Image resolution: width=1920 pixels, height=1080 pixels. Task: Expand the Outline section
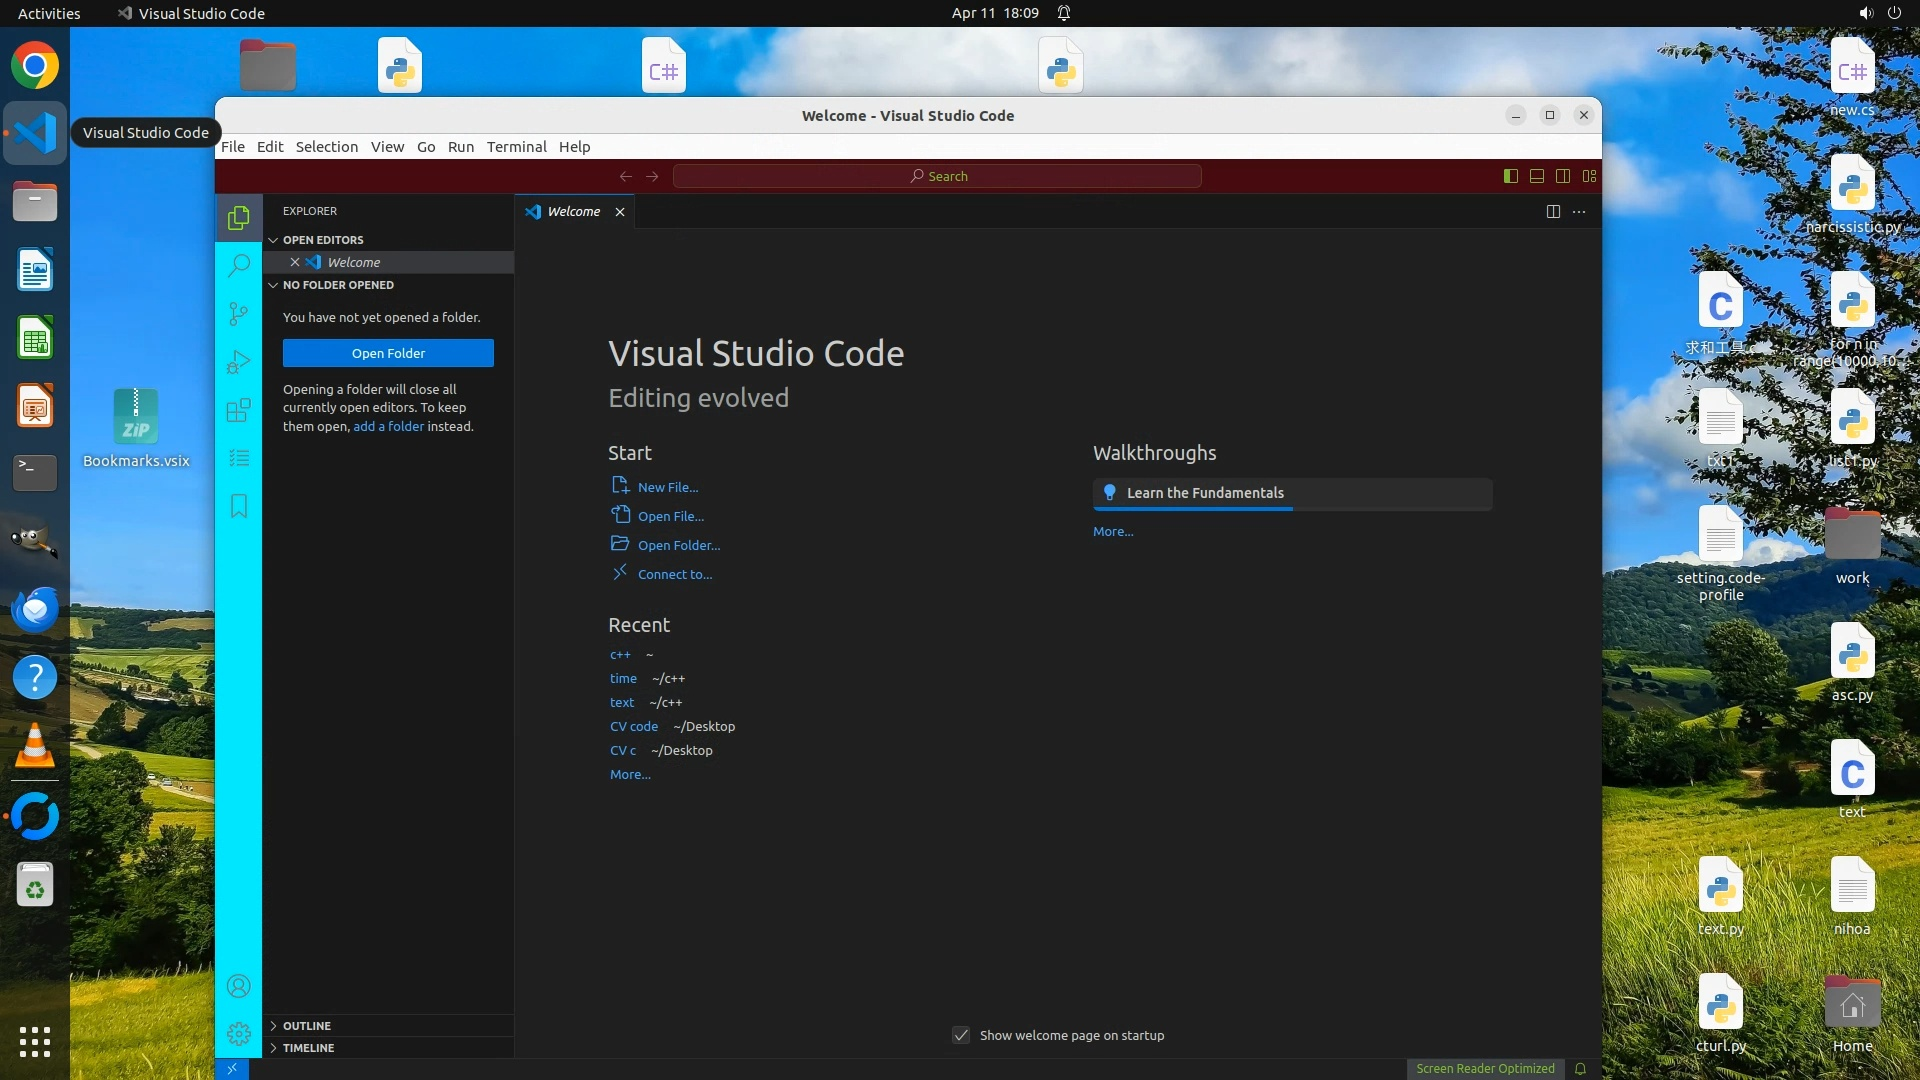tap(306, 1026)
